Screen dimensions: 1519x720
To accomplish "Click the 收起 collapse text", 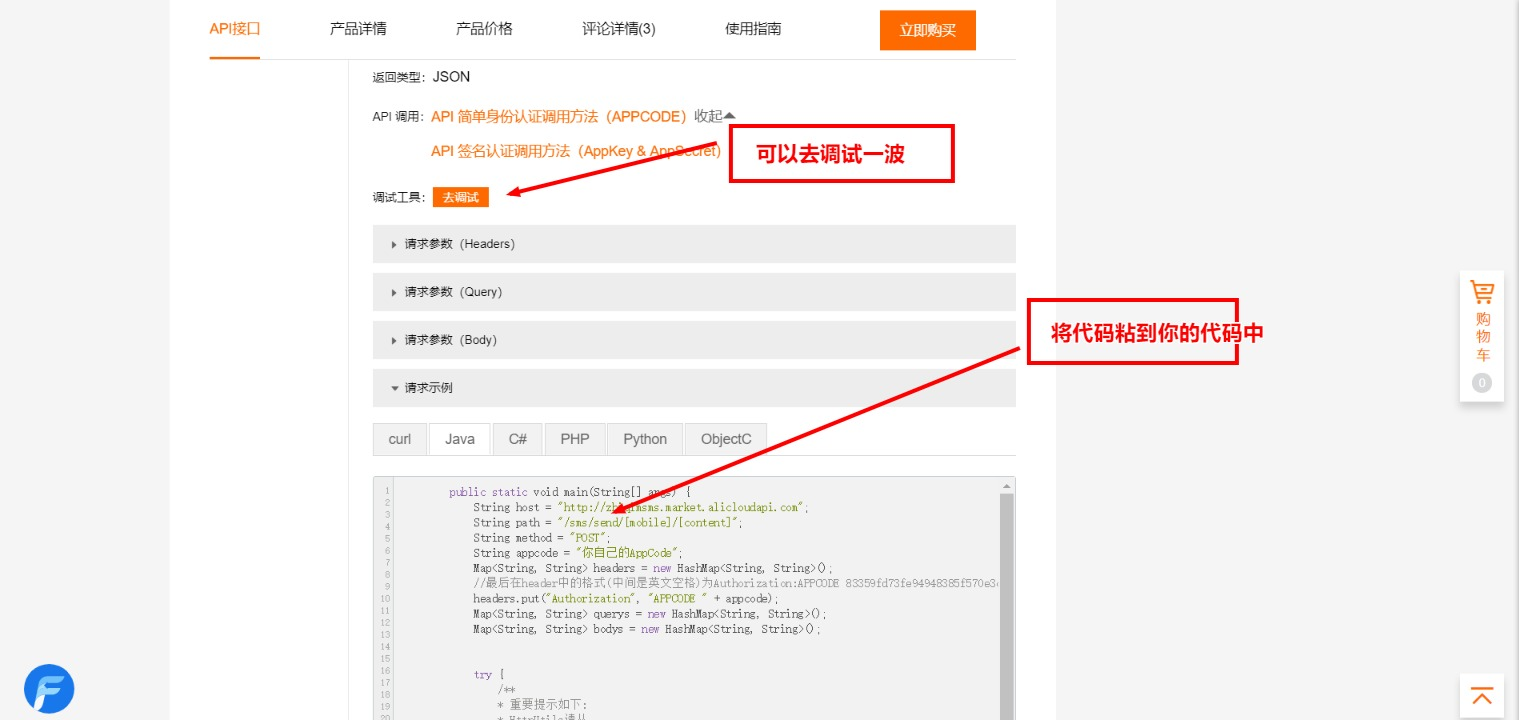I will (708, 116).
